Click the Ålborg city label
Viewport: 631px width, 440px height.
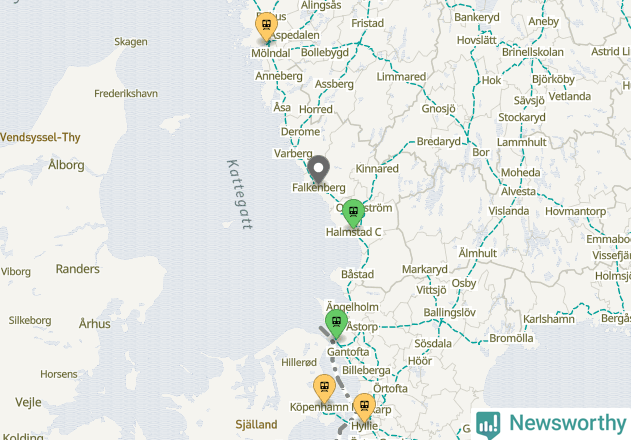66,165
